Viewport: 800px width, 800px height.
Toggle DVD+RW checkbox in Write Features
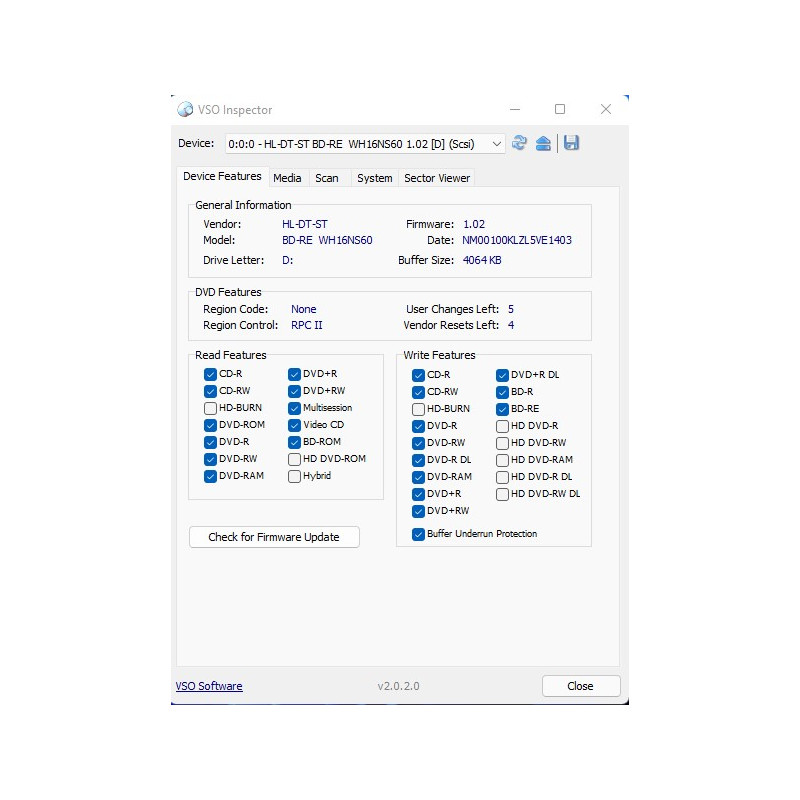tap(418, 511)
